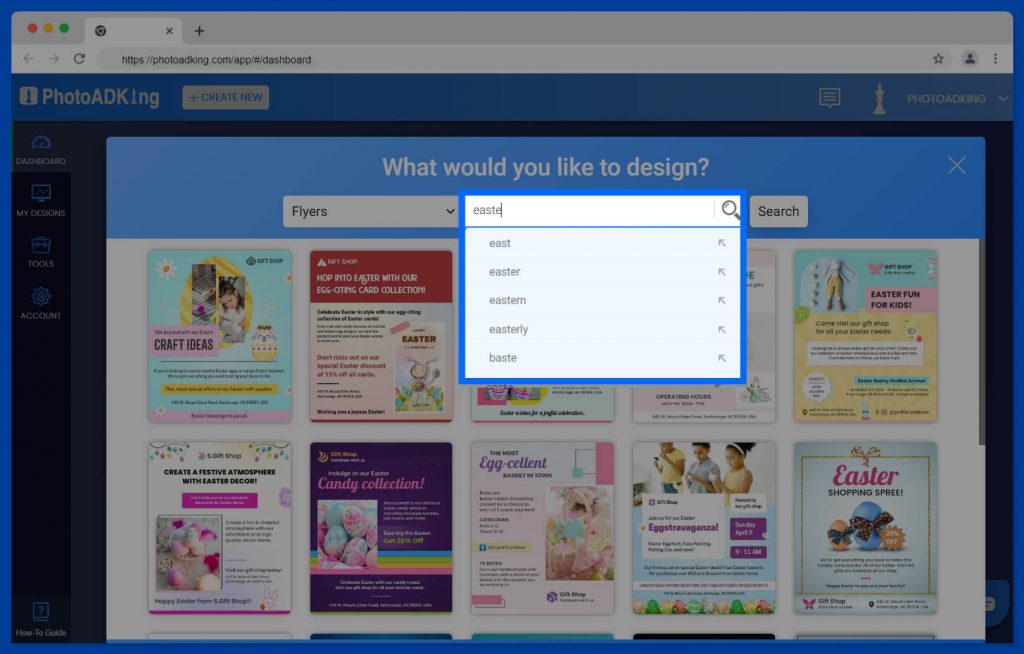
Task: Open the Easter Fun For Kids flyer
Action: coord(865,336)
